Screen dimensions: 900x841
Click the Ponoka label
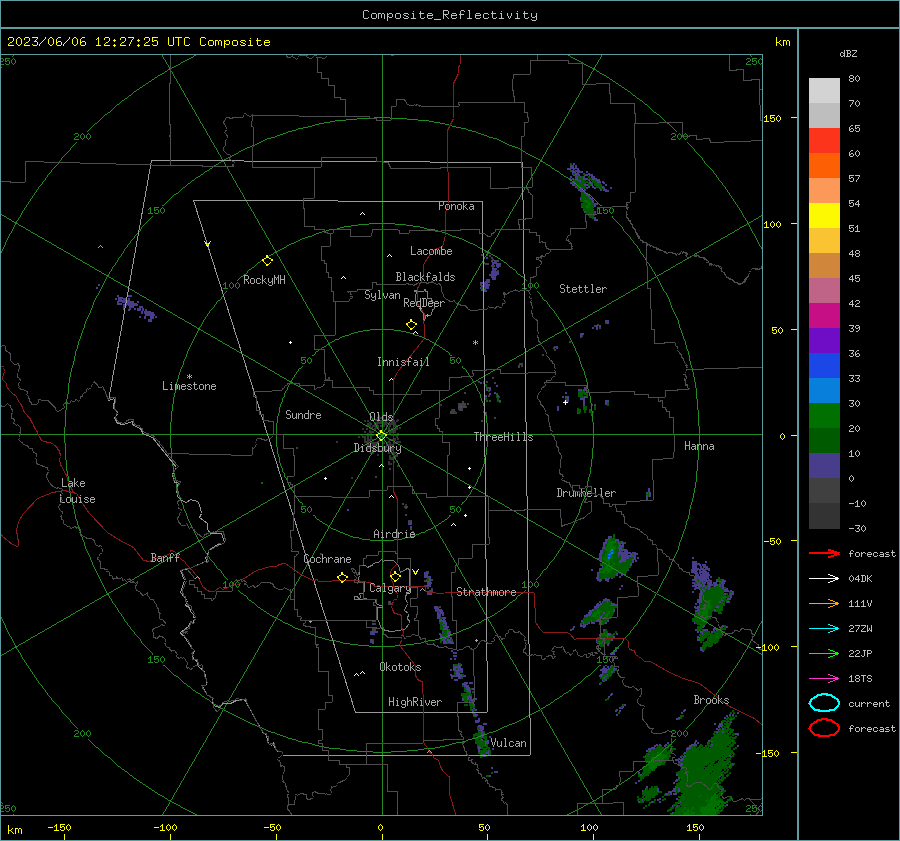456,206
